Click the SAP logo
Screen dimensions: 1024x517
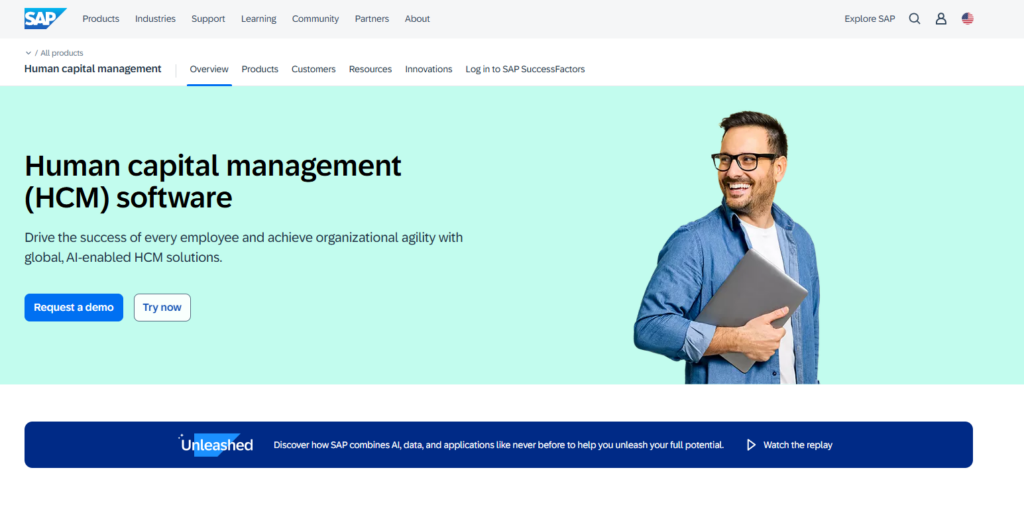(45, 18)
